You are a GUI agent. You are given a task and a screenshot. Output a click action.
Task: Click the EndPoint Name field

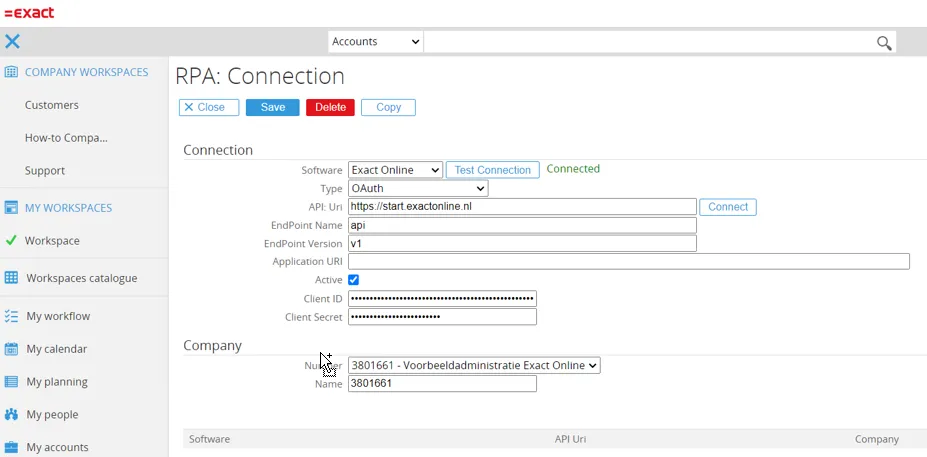pyautogui.click(x=522, y=225)
